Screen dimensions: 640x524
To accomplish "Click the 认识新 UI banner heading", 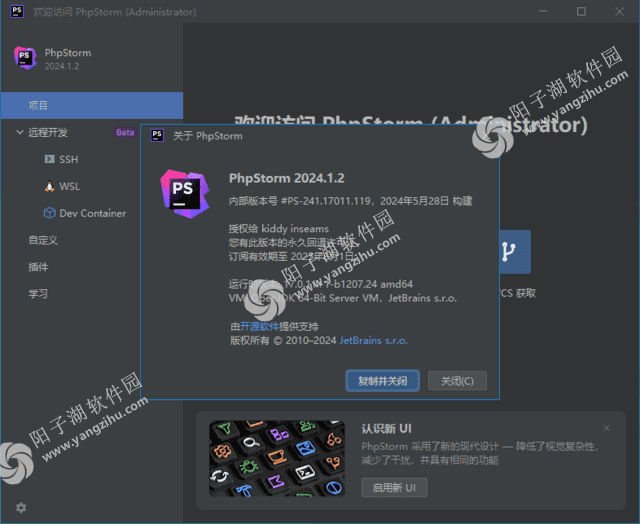I will pyautogui.click(x=386, y=429).
